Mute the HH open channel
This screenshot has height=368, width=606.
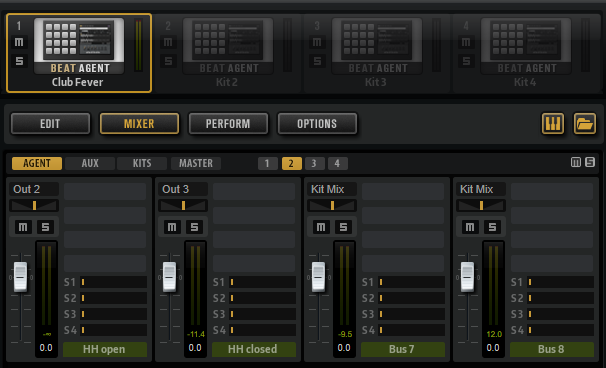pyautogui.click(x=23, y=227)
